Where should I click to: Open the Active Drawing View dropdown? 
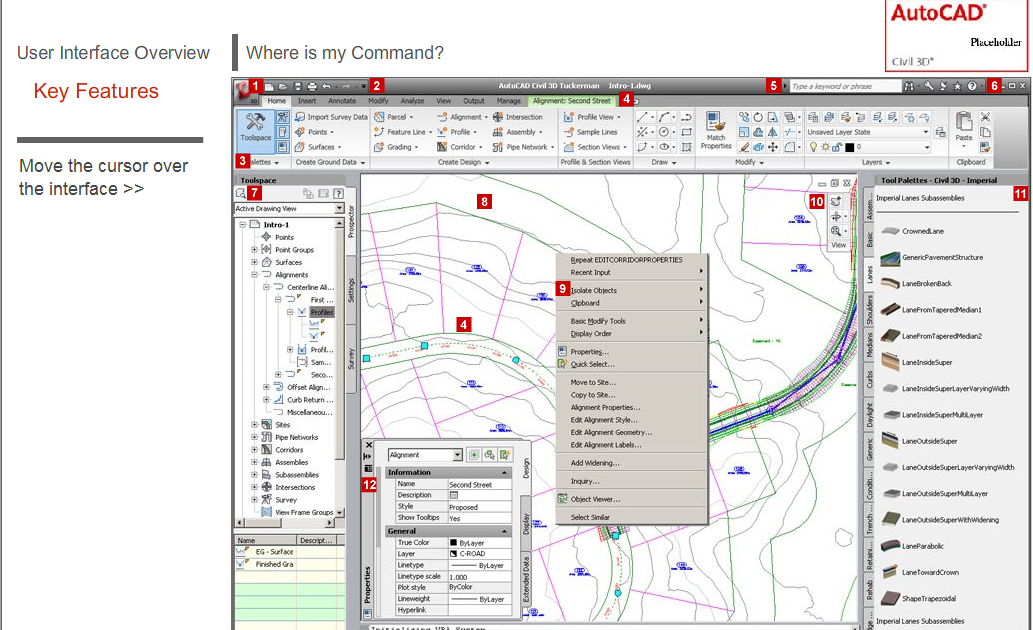339,208
